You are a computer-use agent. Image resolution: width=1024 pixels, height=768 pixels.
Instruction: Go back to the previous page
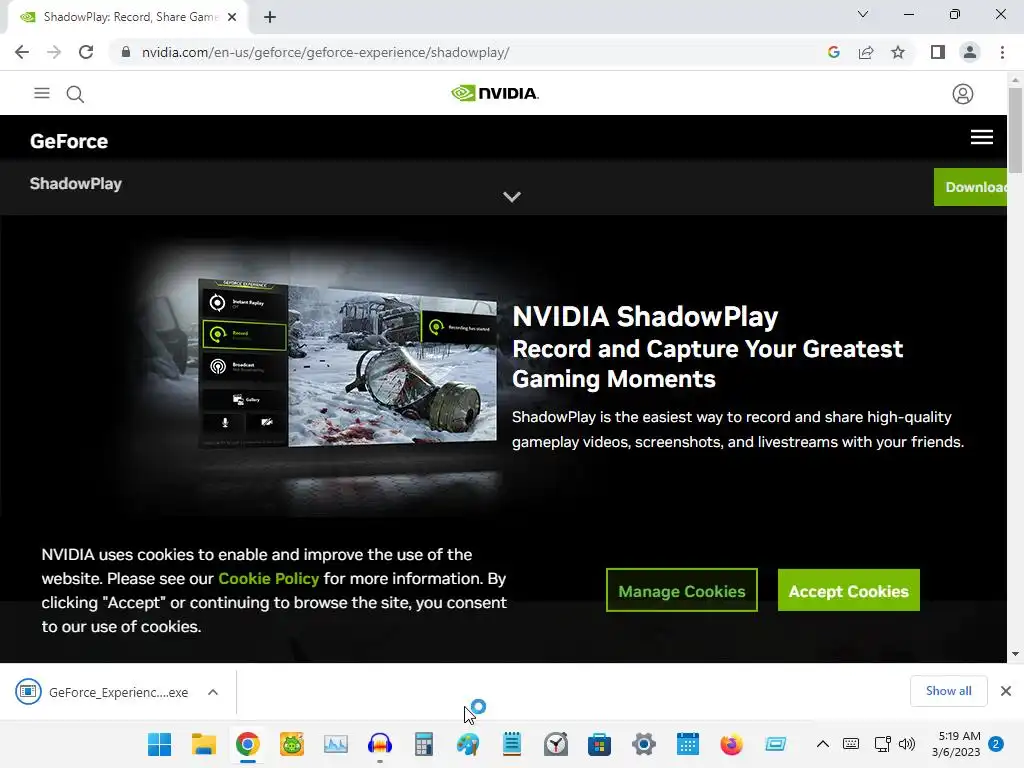(22, 52)
